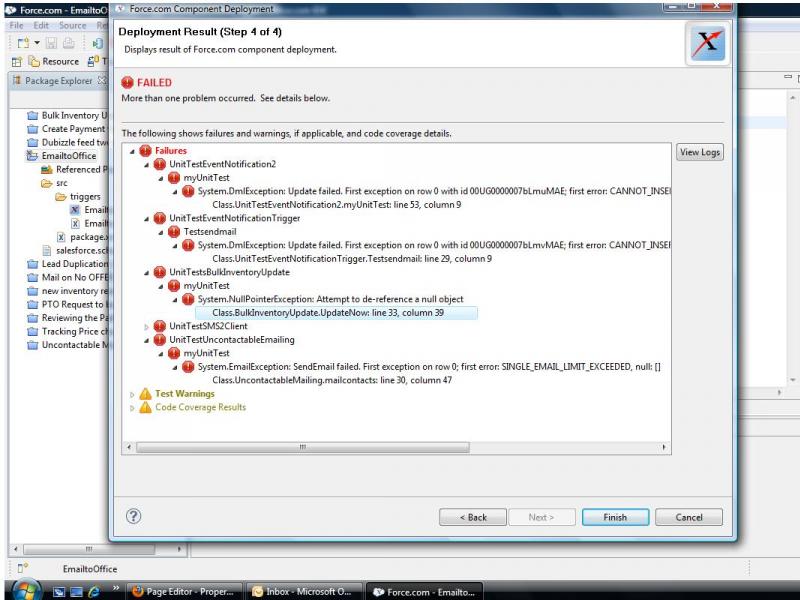Open the Edit menu in Eclipse
800x600 pixels.
41,26
